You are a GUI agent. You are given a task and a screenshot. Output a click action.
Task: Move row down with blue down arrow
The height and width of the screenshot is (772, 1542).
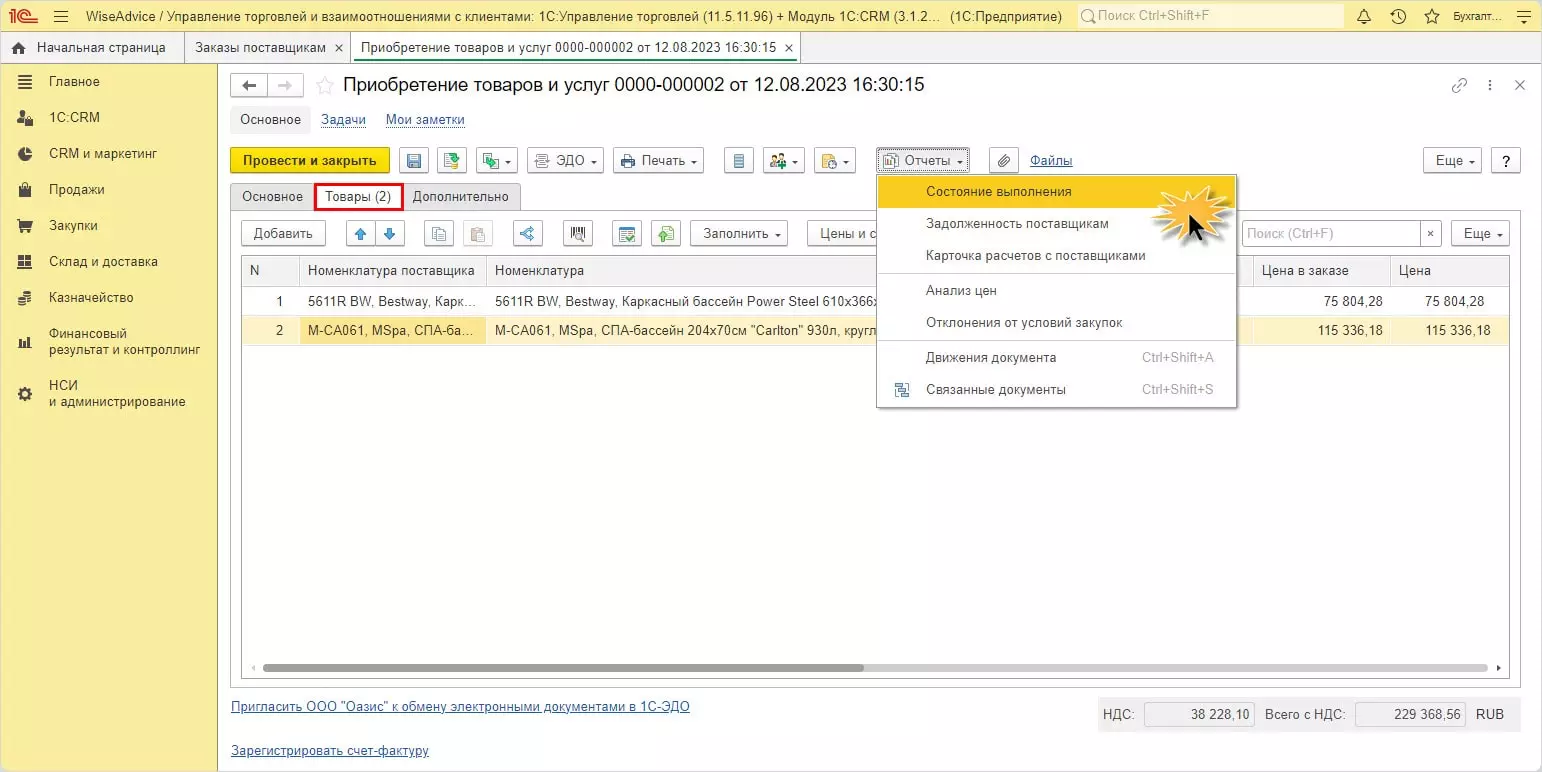pos(389,234)
